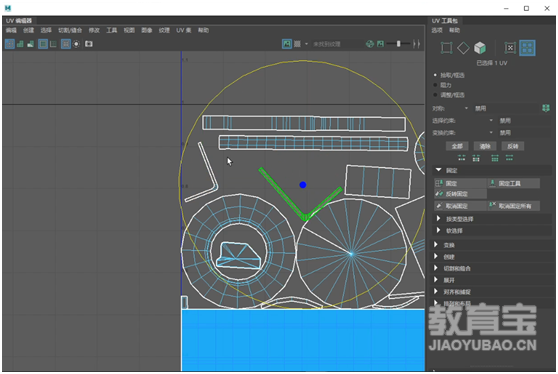This screenshot has width=558, height=374.
Task: Select Vertex selection mode in the UV Toolkit
Action: 446,48
